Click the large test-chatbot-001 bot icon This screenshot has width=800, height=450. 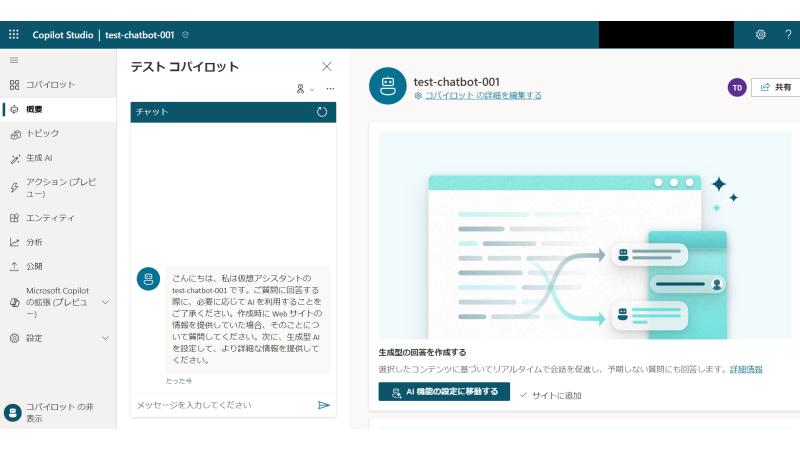pos(388,86)
